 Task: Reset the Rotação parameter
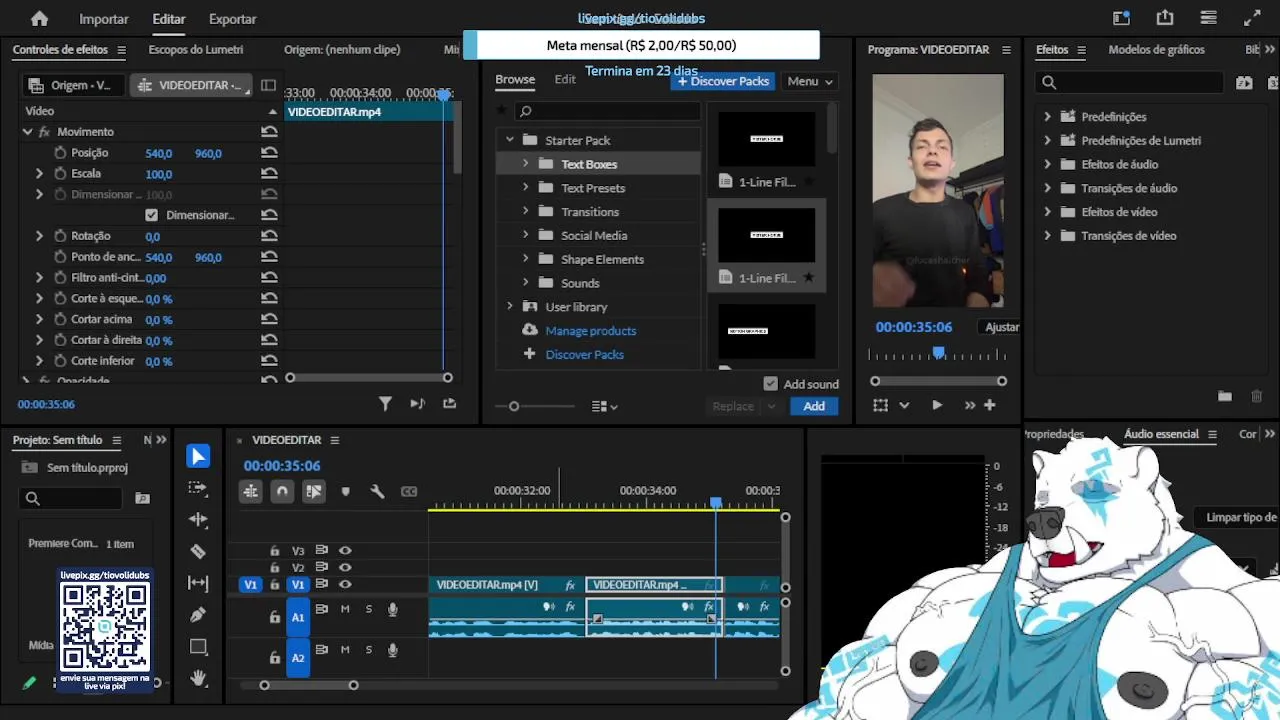pyautogui.click(x=269, y=236)
